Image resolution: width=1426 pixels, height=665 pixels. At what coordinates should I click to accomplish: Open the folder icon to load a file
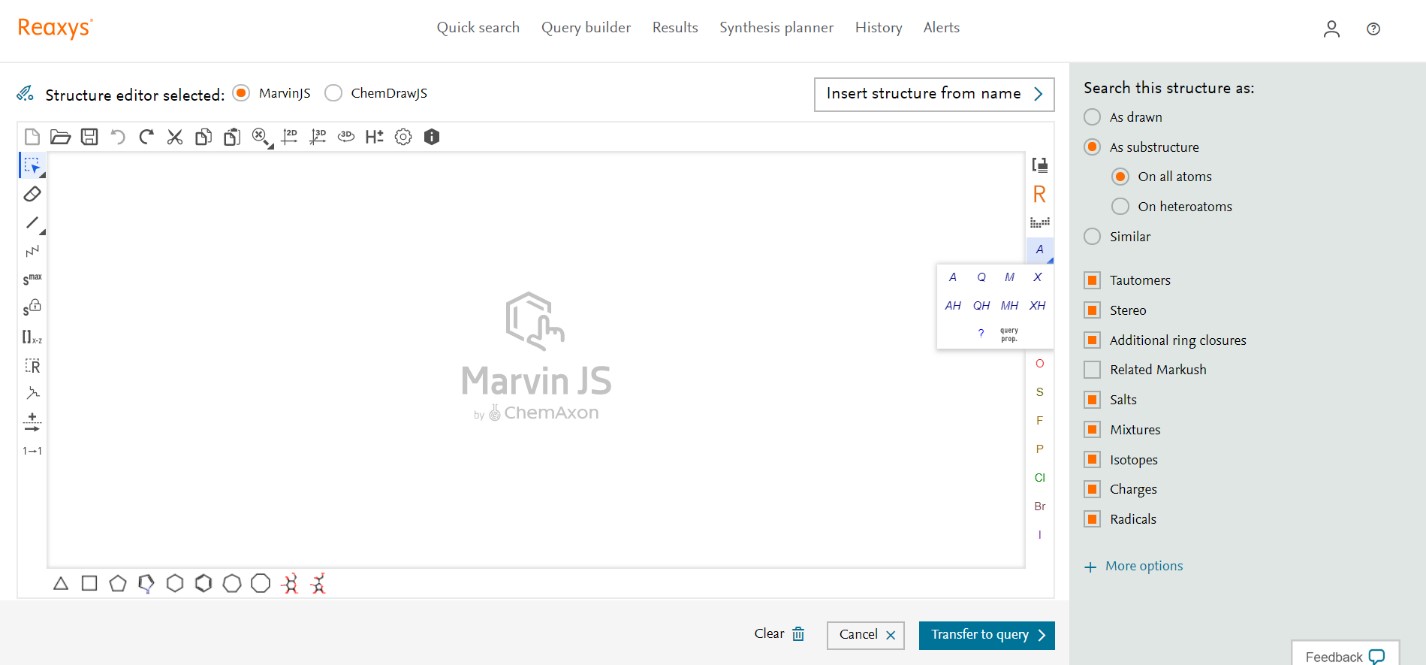tap(60, 137)
